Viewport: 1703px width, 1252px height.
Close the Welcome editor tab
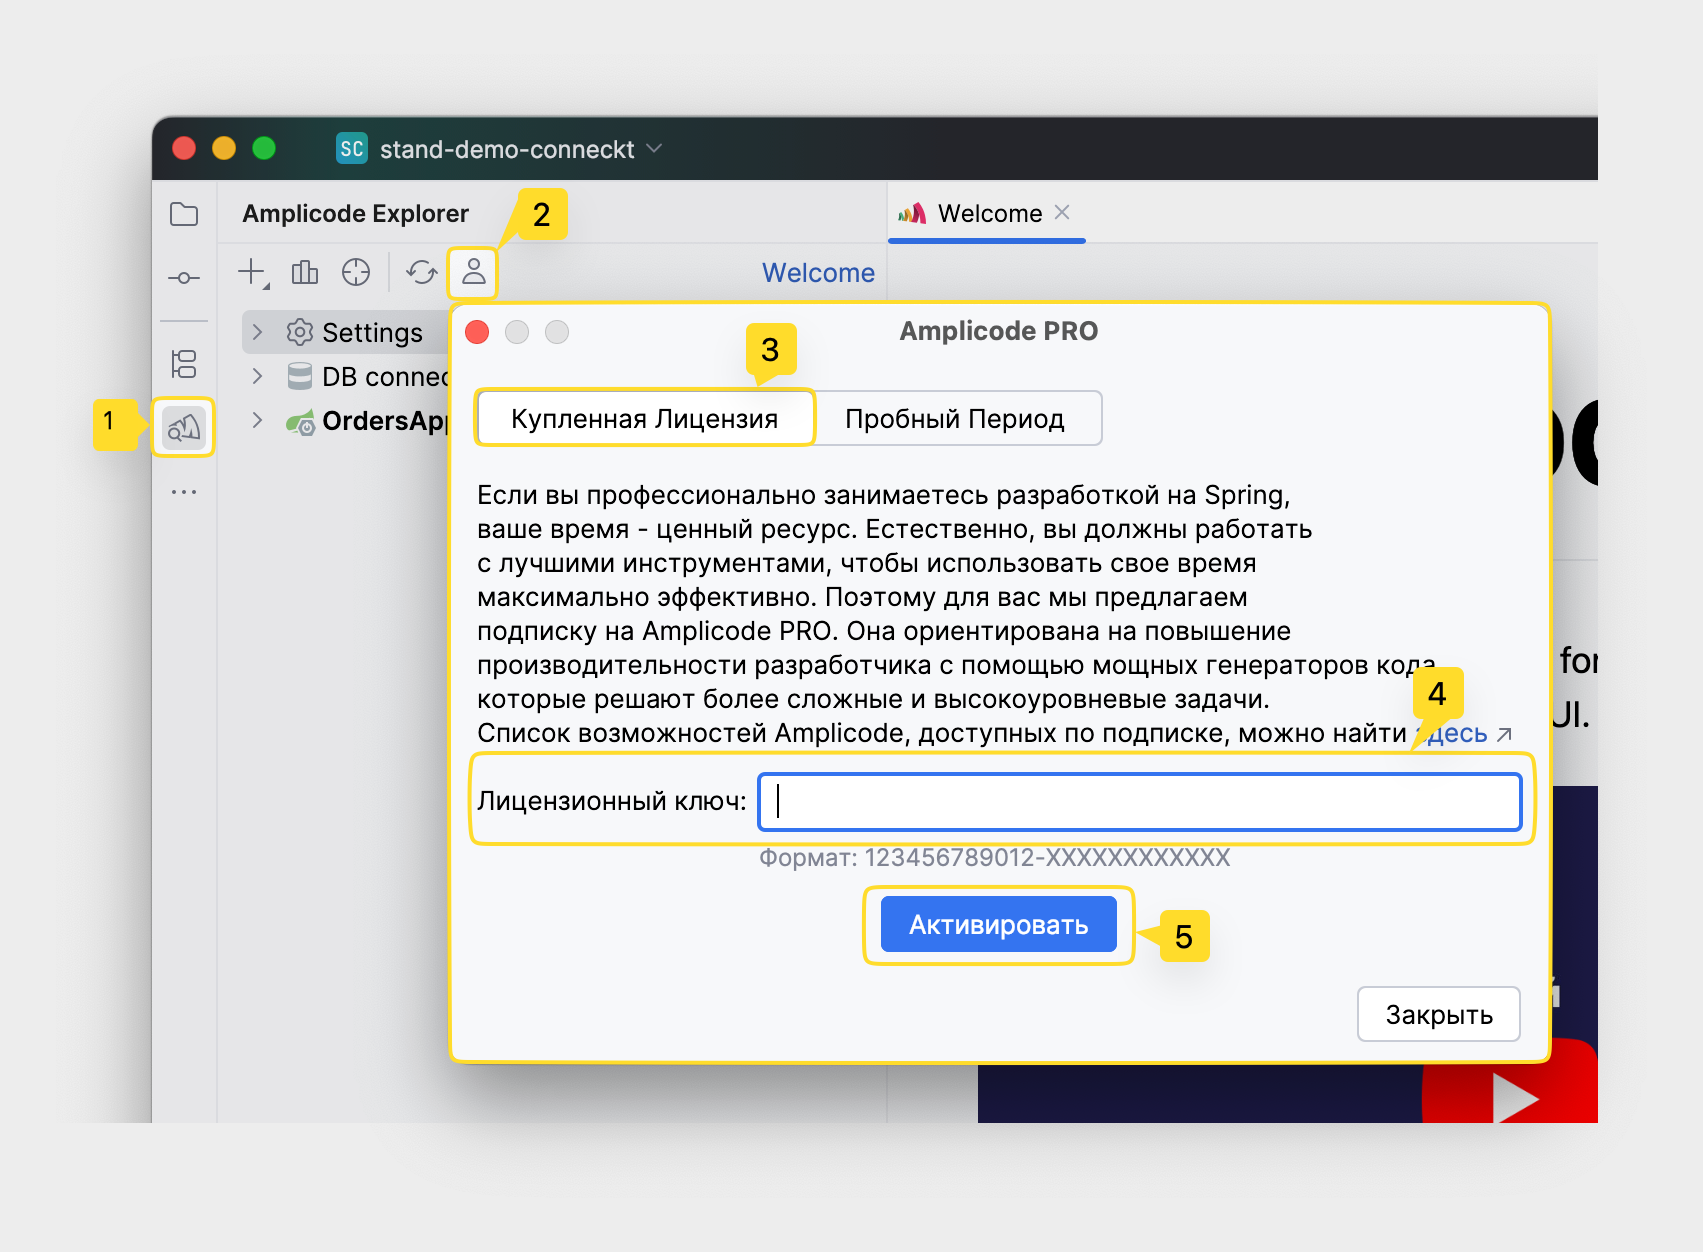click(x=1062, y=212)
